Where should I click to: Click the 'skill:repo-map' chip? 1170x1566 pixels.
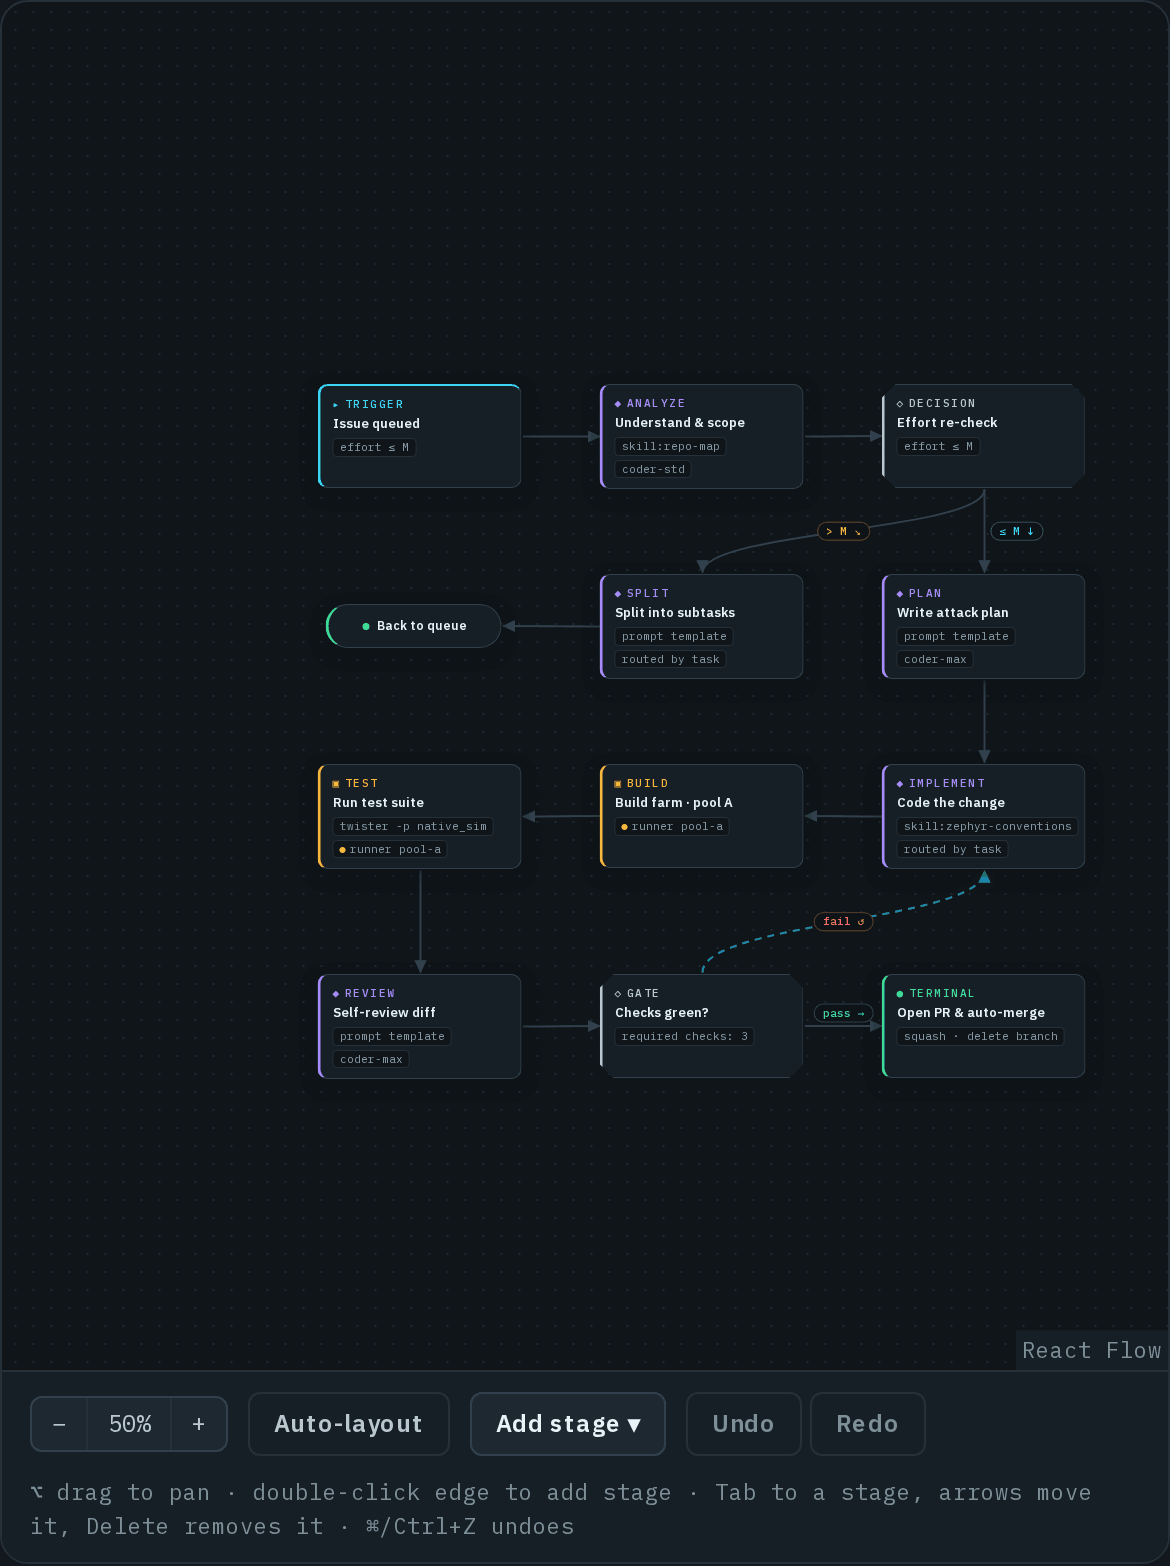point(671,447)
